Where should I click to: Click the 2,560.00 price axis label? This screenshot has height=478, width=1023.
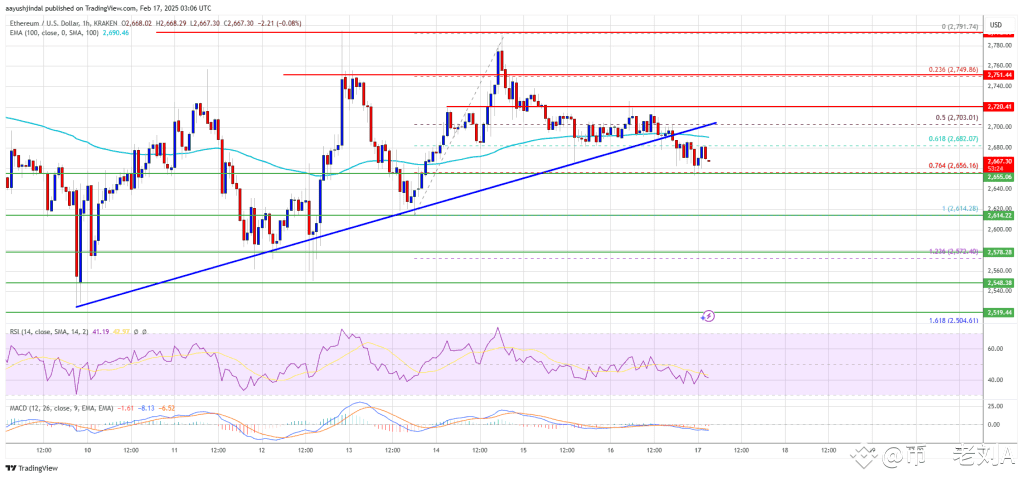[x=1000, y=271]
